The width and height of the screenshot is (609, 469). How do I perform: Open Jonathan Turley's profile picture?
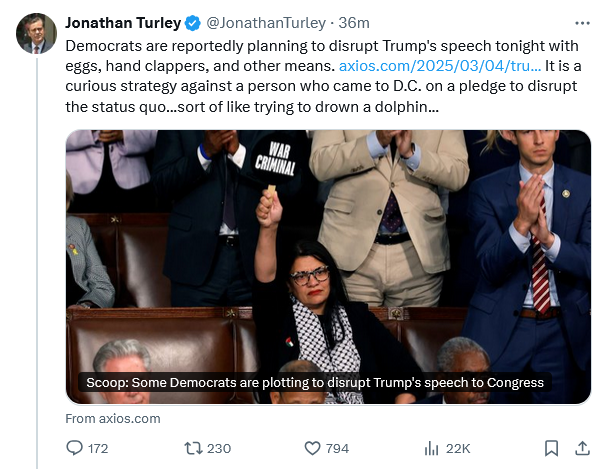click(36, 34)
